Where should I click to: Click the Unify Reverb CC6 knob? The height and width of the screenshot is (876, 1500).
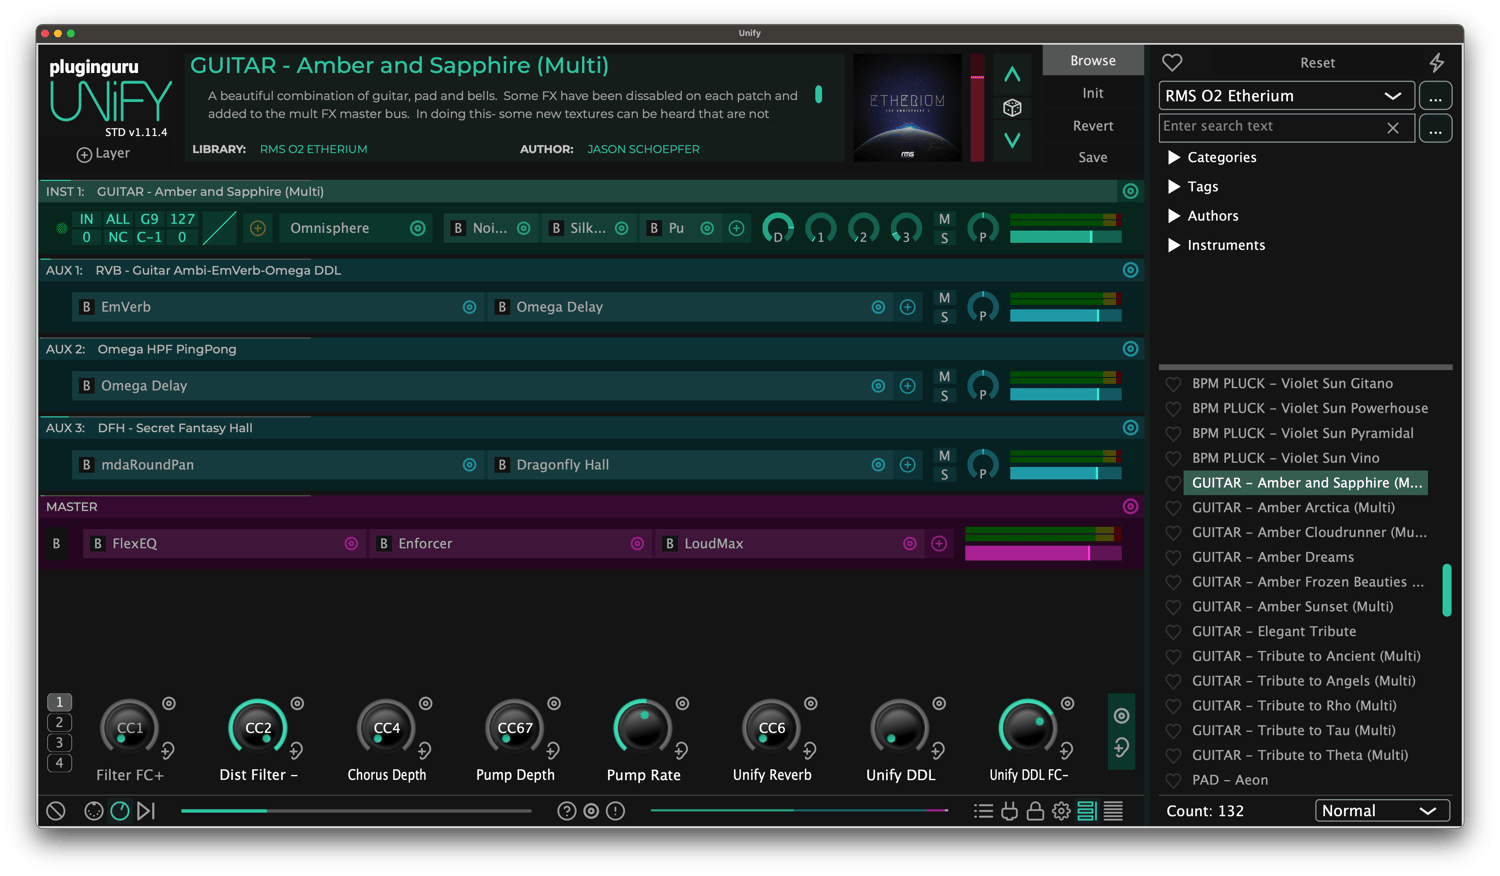771,728
